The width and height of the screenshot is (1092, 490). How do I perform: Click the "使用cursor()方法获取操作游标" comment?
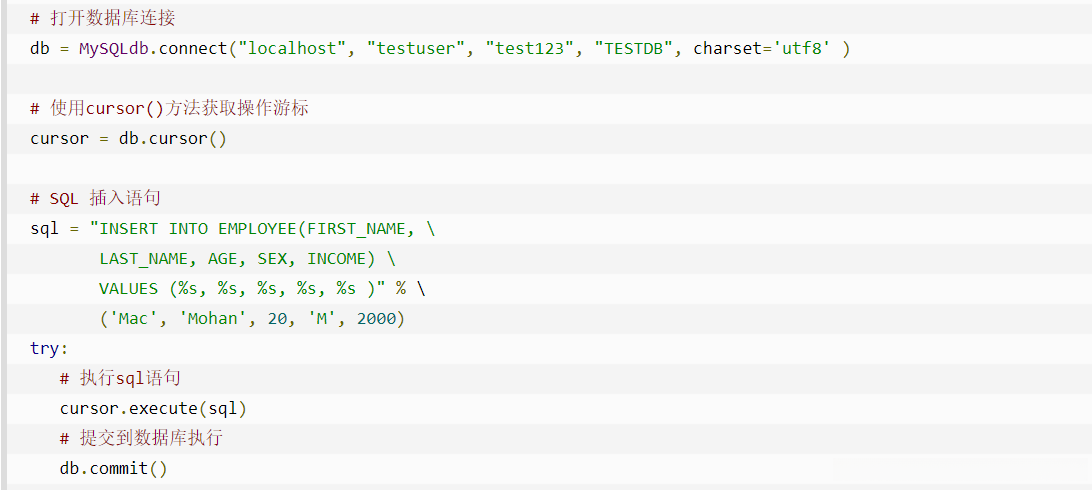click(169, 108)
